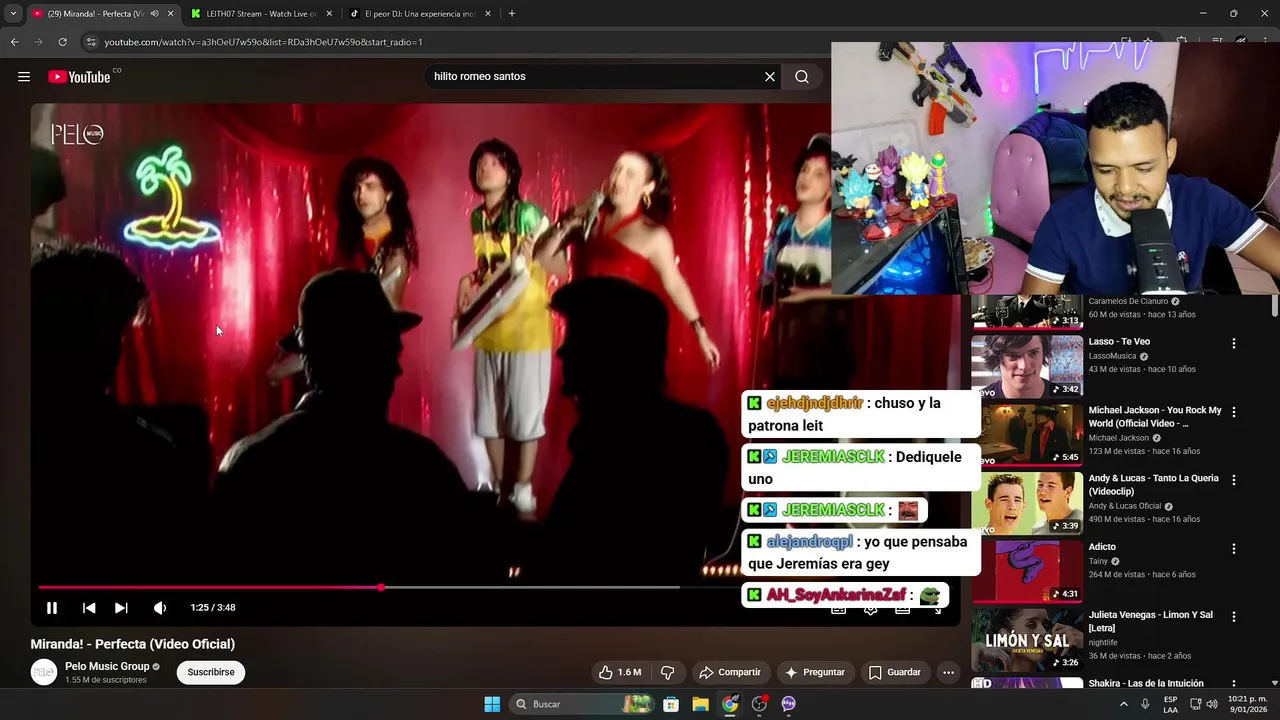Open options menu for Shakira video
The image size is (1280, 720).
pos(1233,685)
